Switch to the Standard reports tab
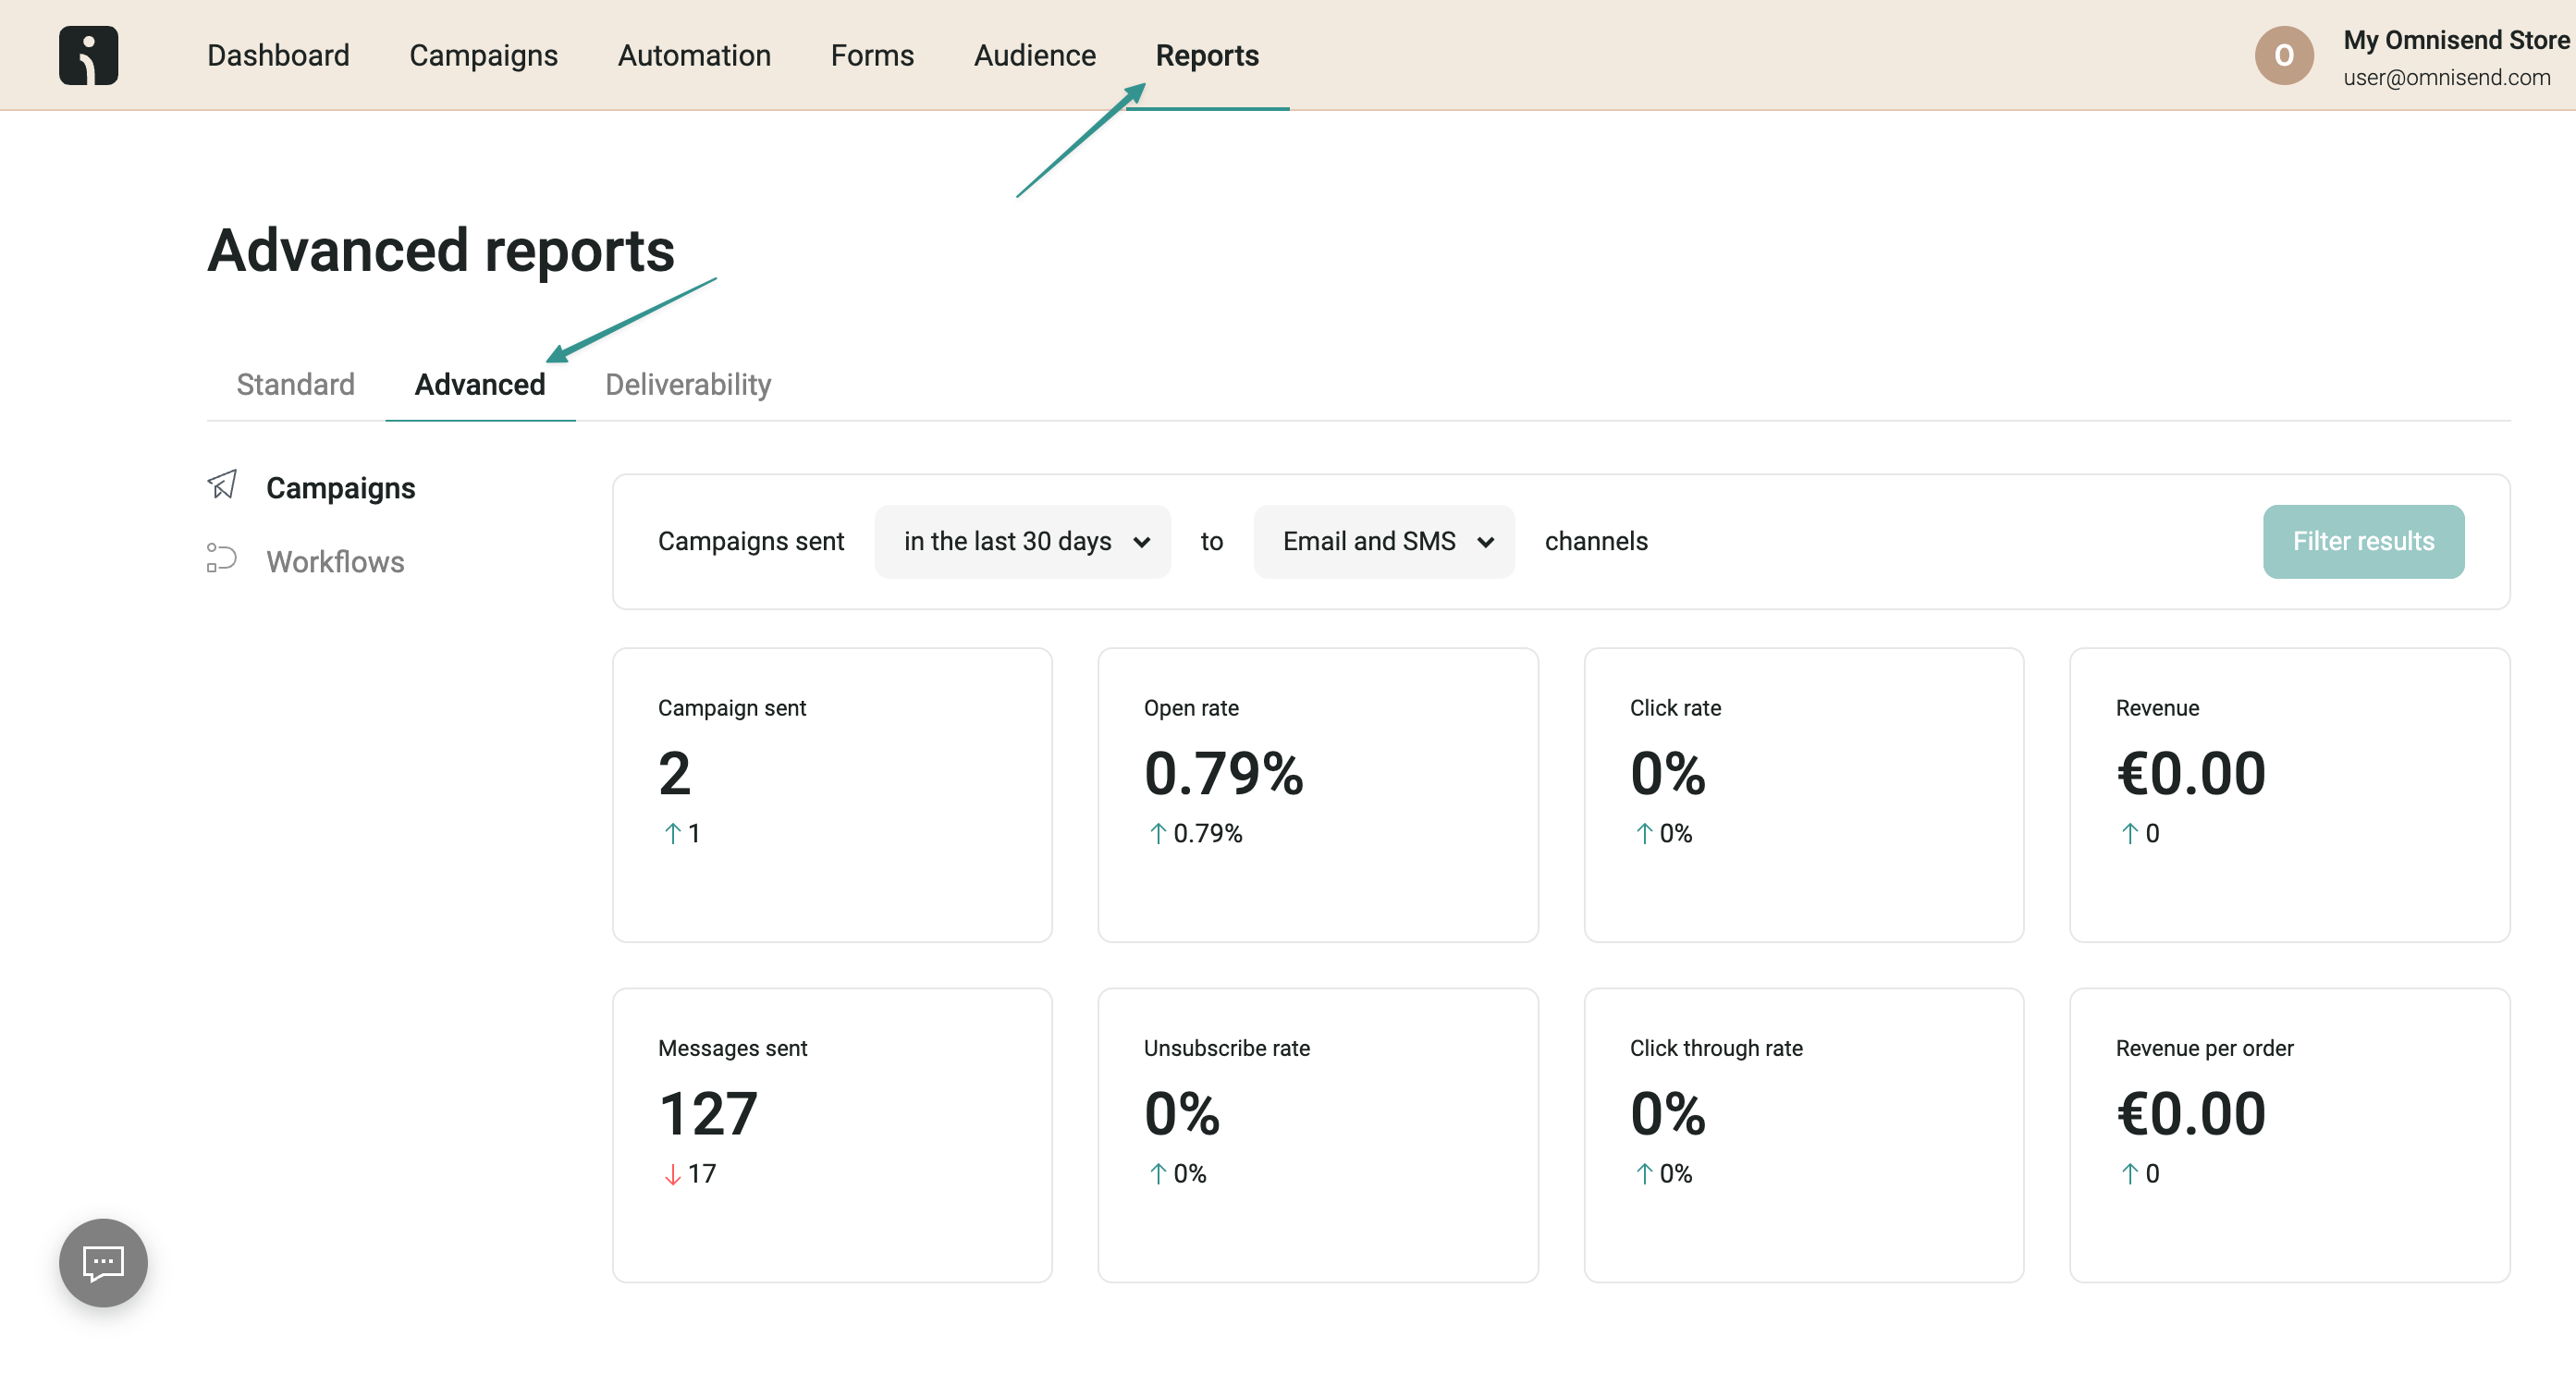2576x1374 pixels. click(294, 384)
